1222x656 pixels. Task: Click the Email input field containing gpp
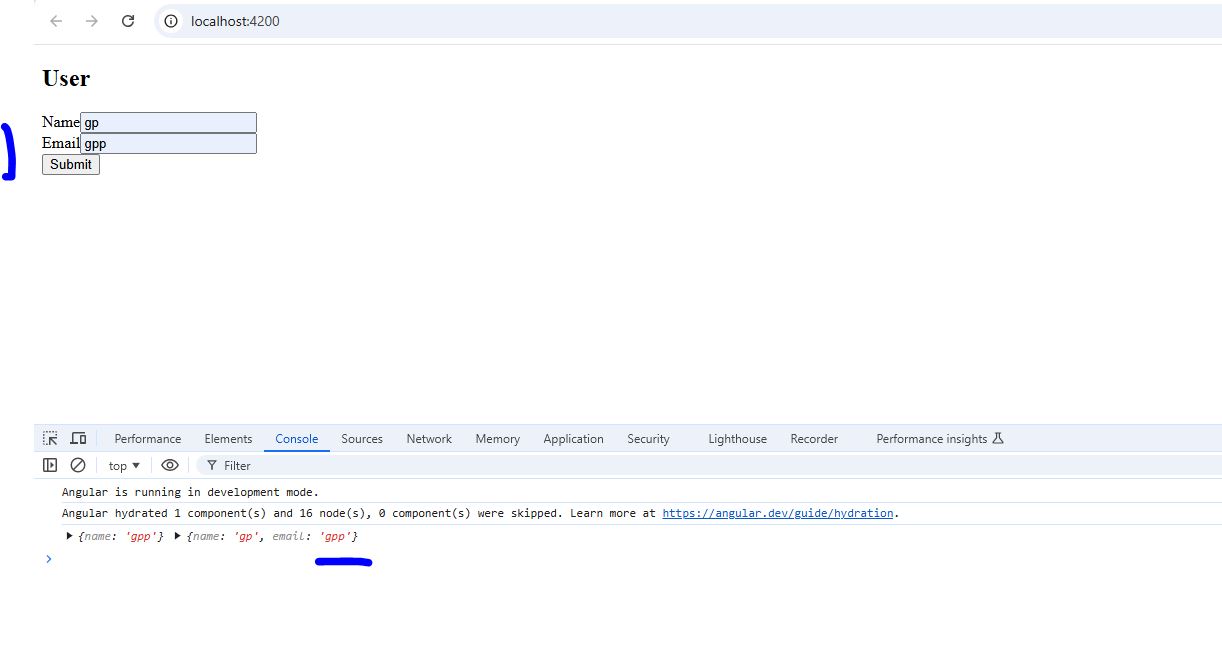pos(168,143)
